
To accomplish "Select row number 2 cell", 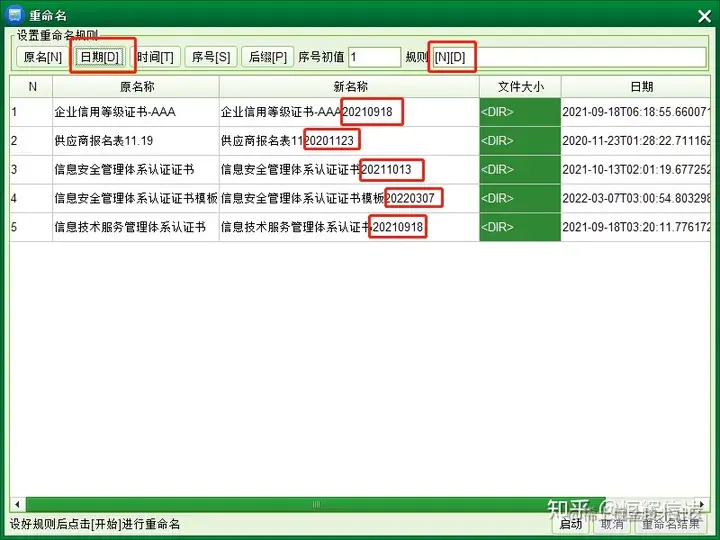I will pyautogui.click(x=32, y=141).
